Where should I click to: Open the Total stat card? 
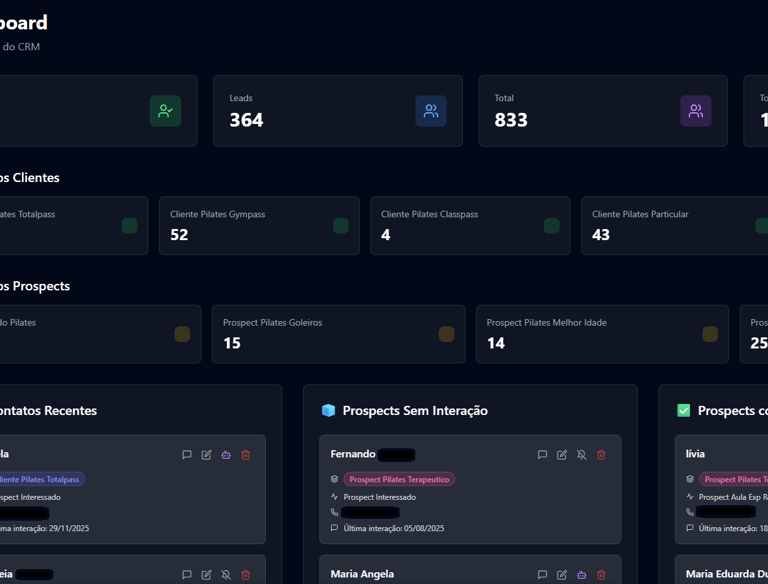tap(603, 111)
